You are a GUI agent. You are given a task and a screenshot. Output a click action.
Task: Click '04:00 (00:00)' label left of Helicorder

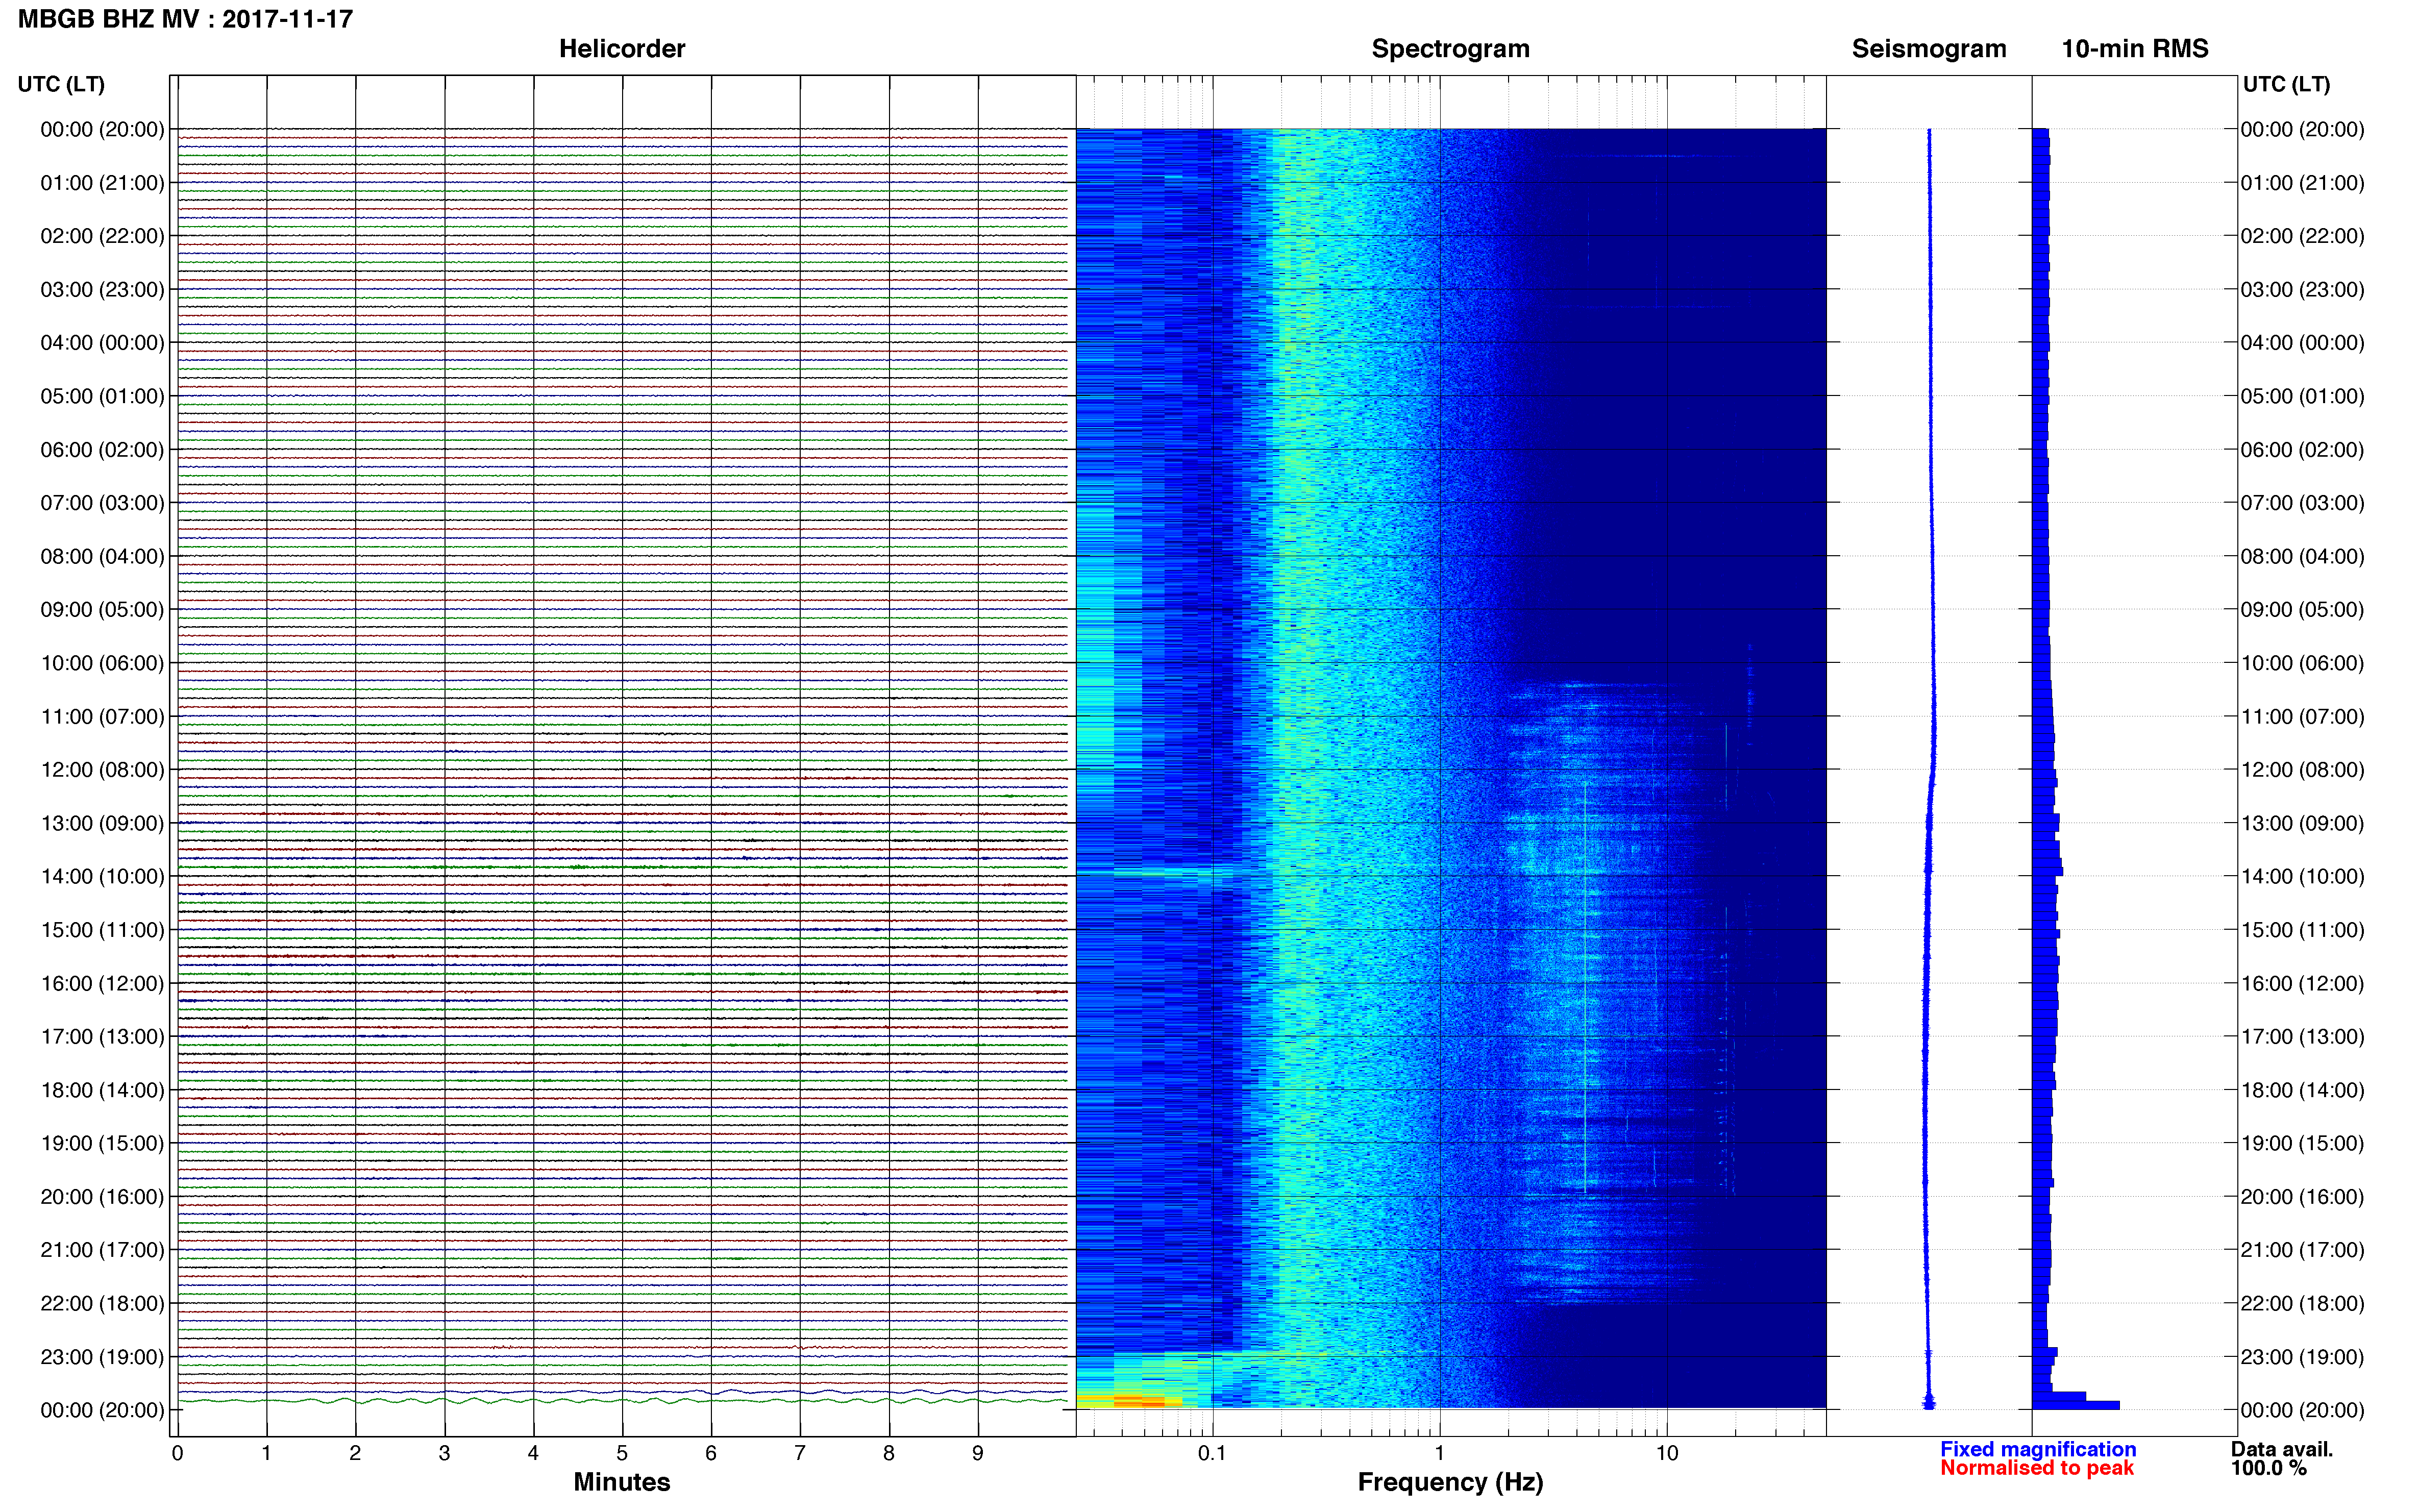click(x=102, y=343)
